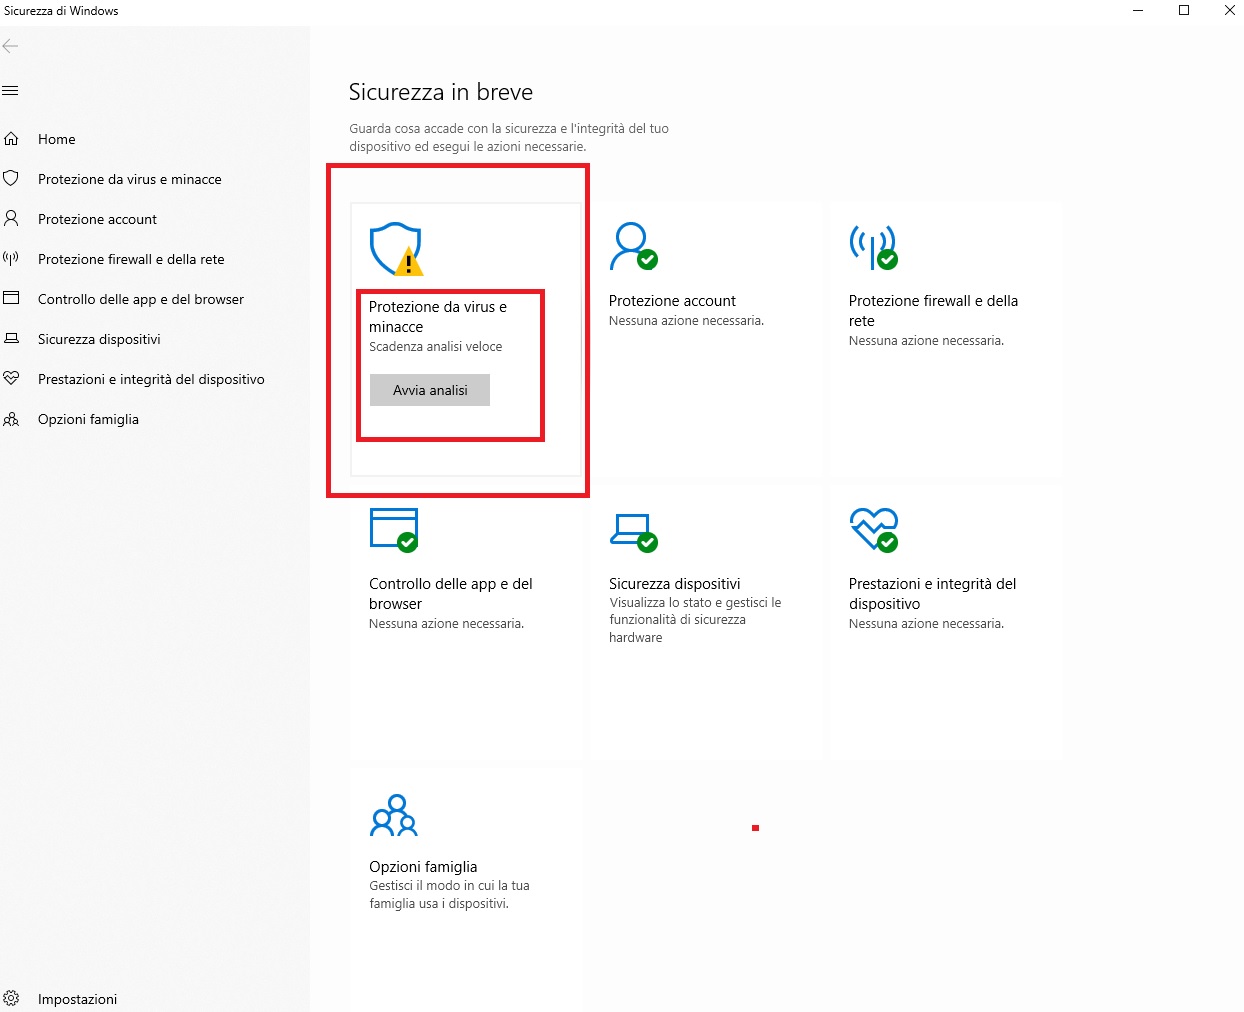The image size is (1244, 1012).
Task: Click the device security laptop tile icon
Action: click(634, 532)
